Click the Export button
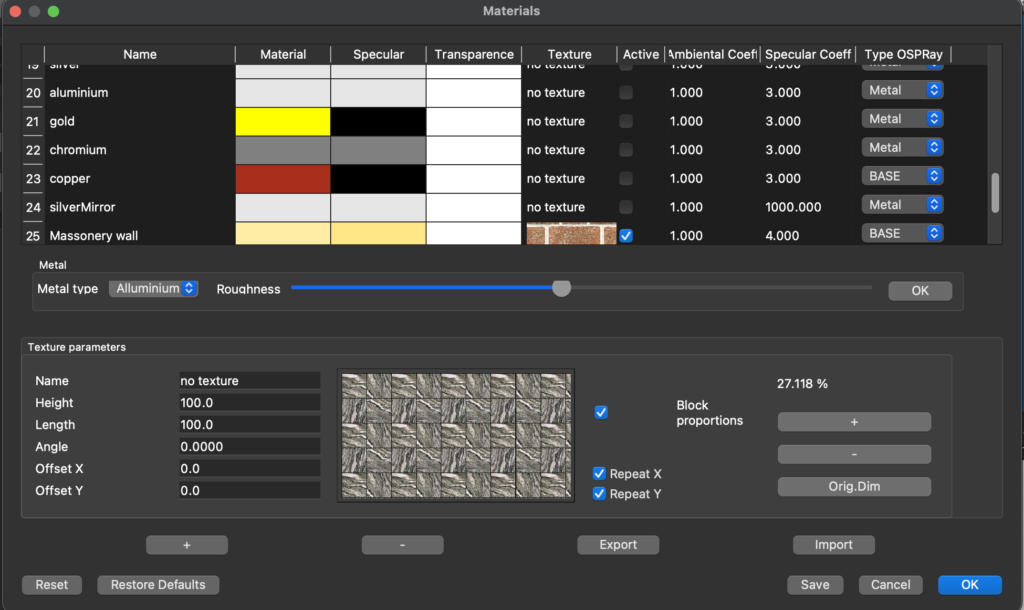 pyautogui.click(x=618, y=545)
